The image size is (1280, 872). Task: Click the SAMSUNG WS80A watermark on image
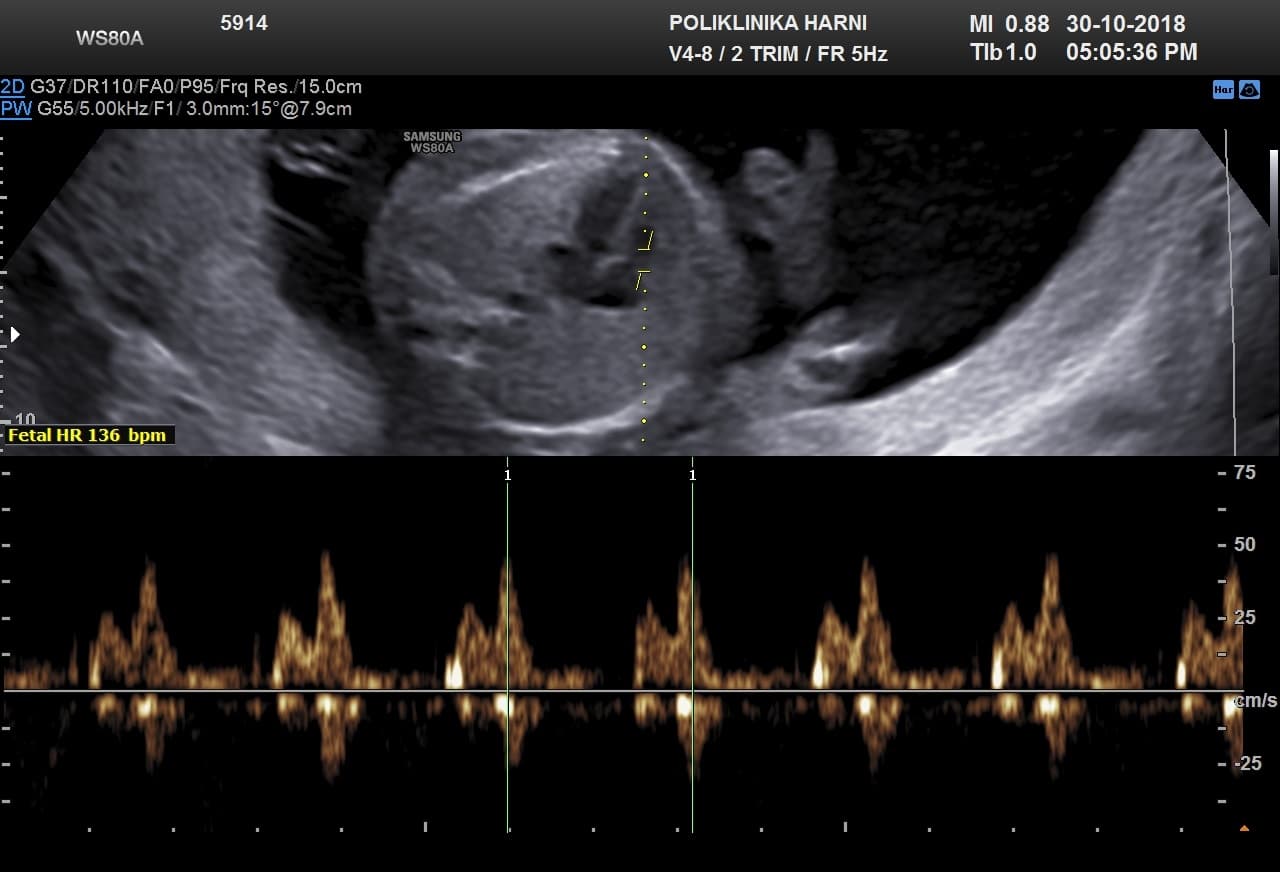[x=432, y=142]
